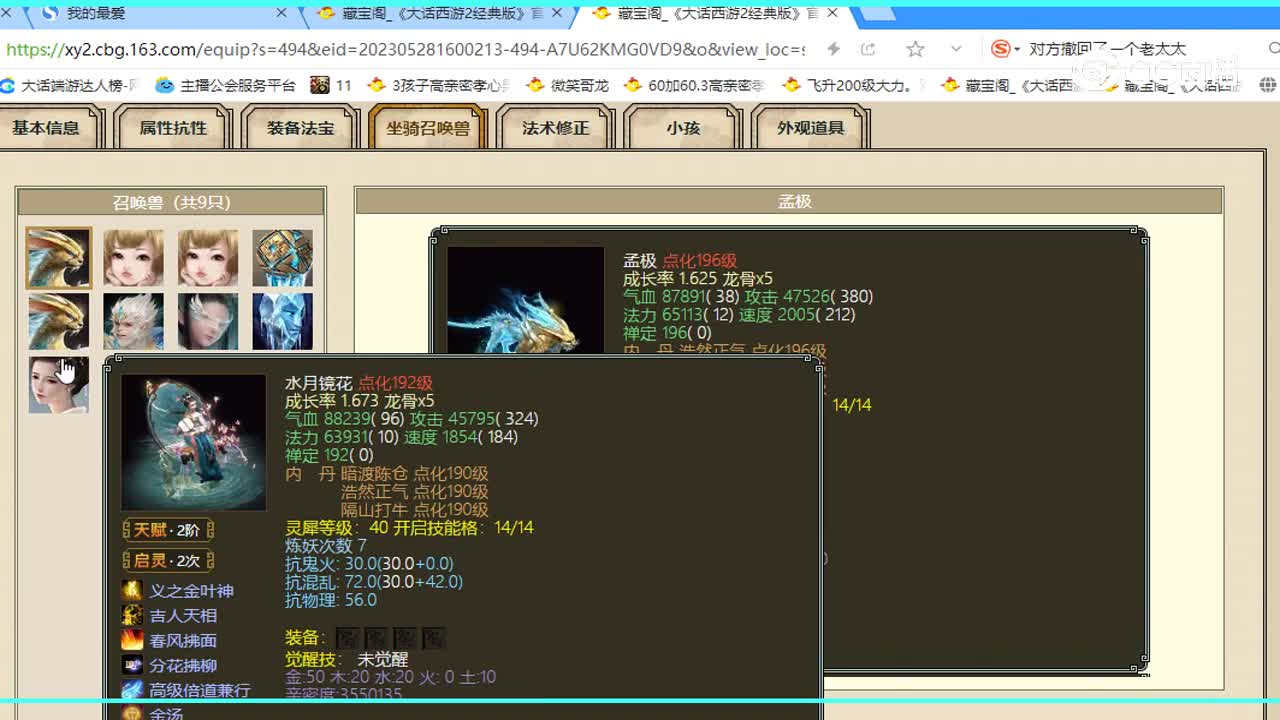Click the first empty 装备 slot
Image resolution: width=1280 pixels, height=720 pixels.
(347, 638)
